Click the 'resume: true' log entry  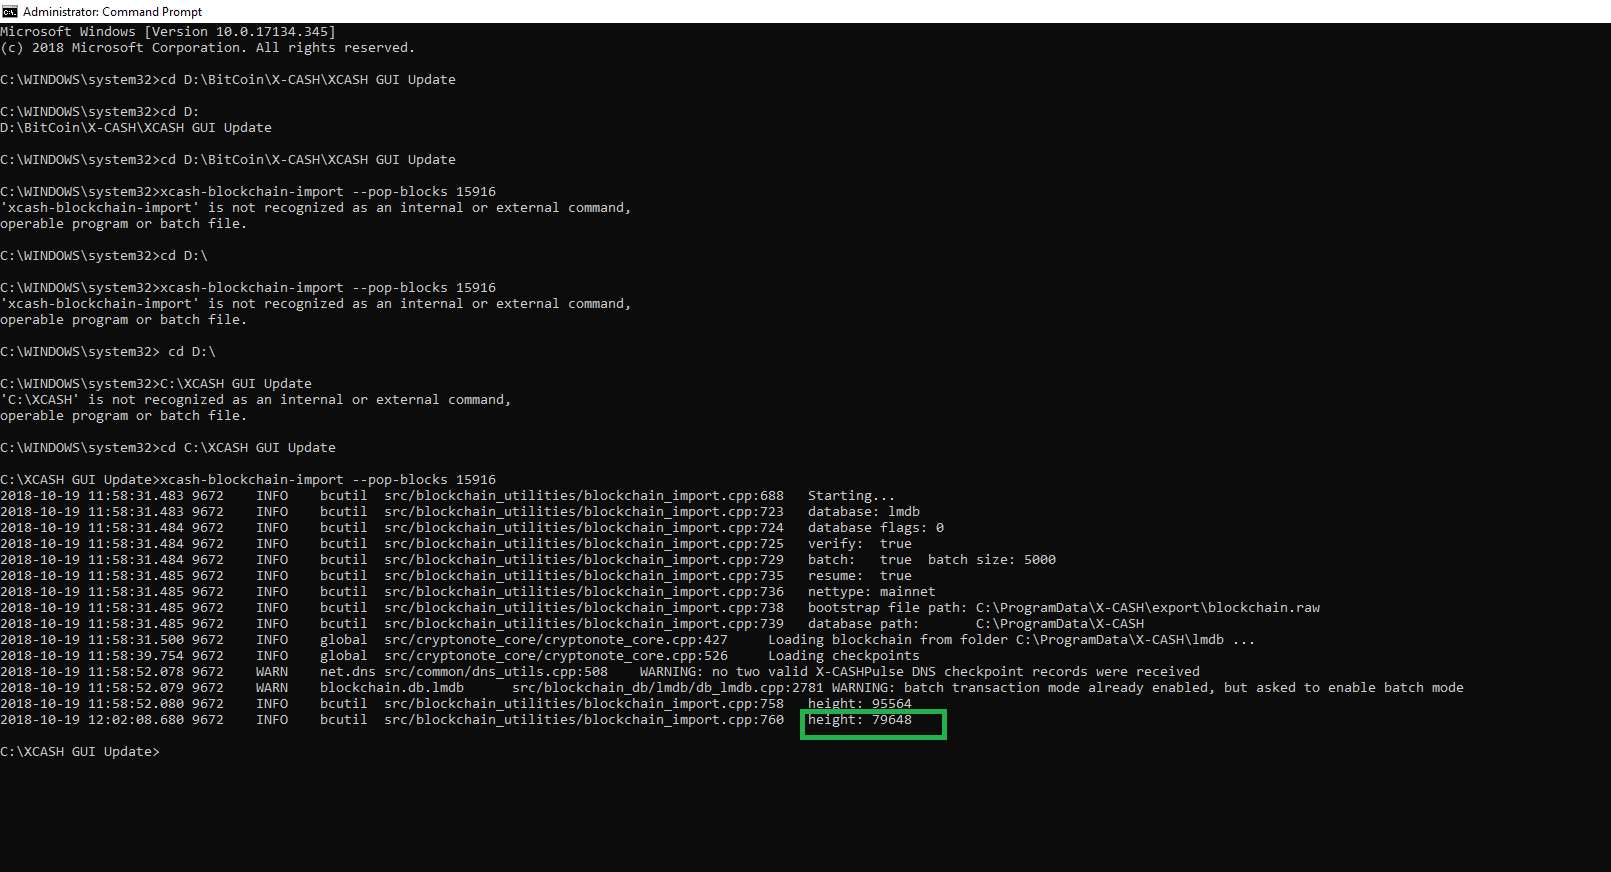pyautogui.click(x=860, y=576)
